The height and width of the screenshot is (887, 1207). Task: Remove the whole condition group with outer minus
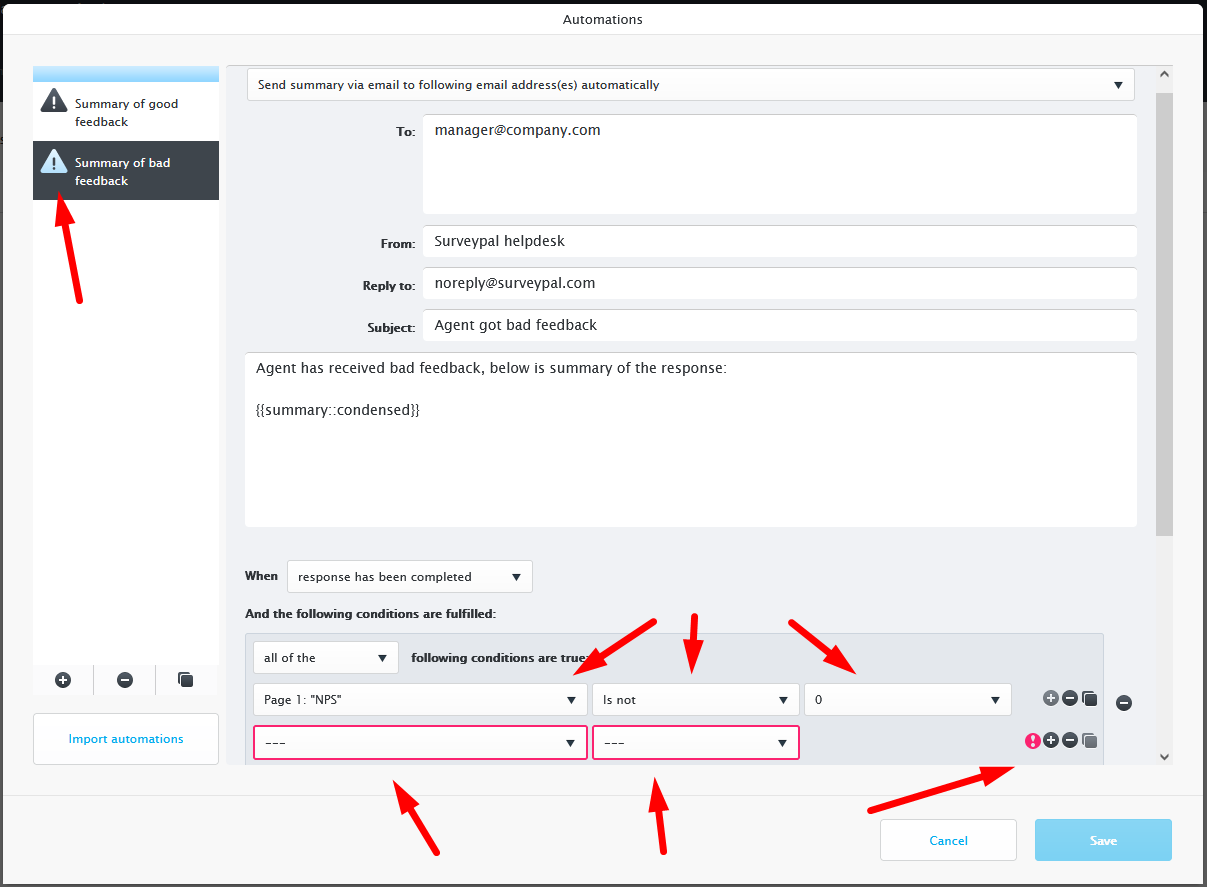tap(1124, 703)
